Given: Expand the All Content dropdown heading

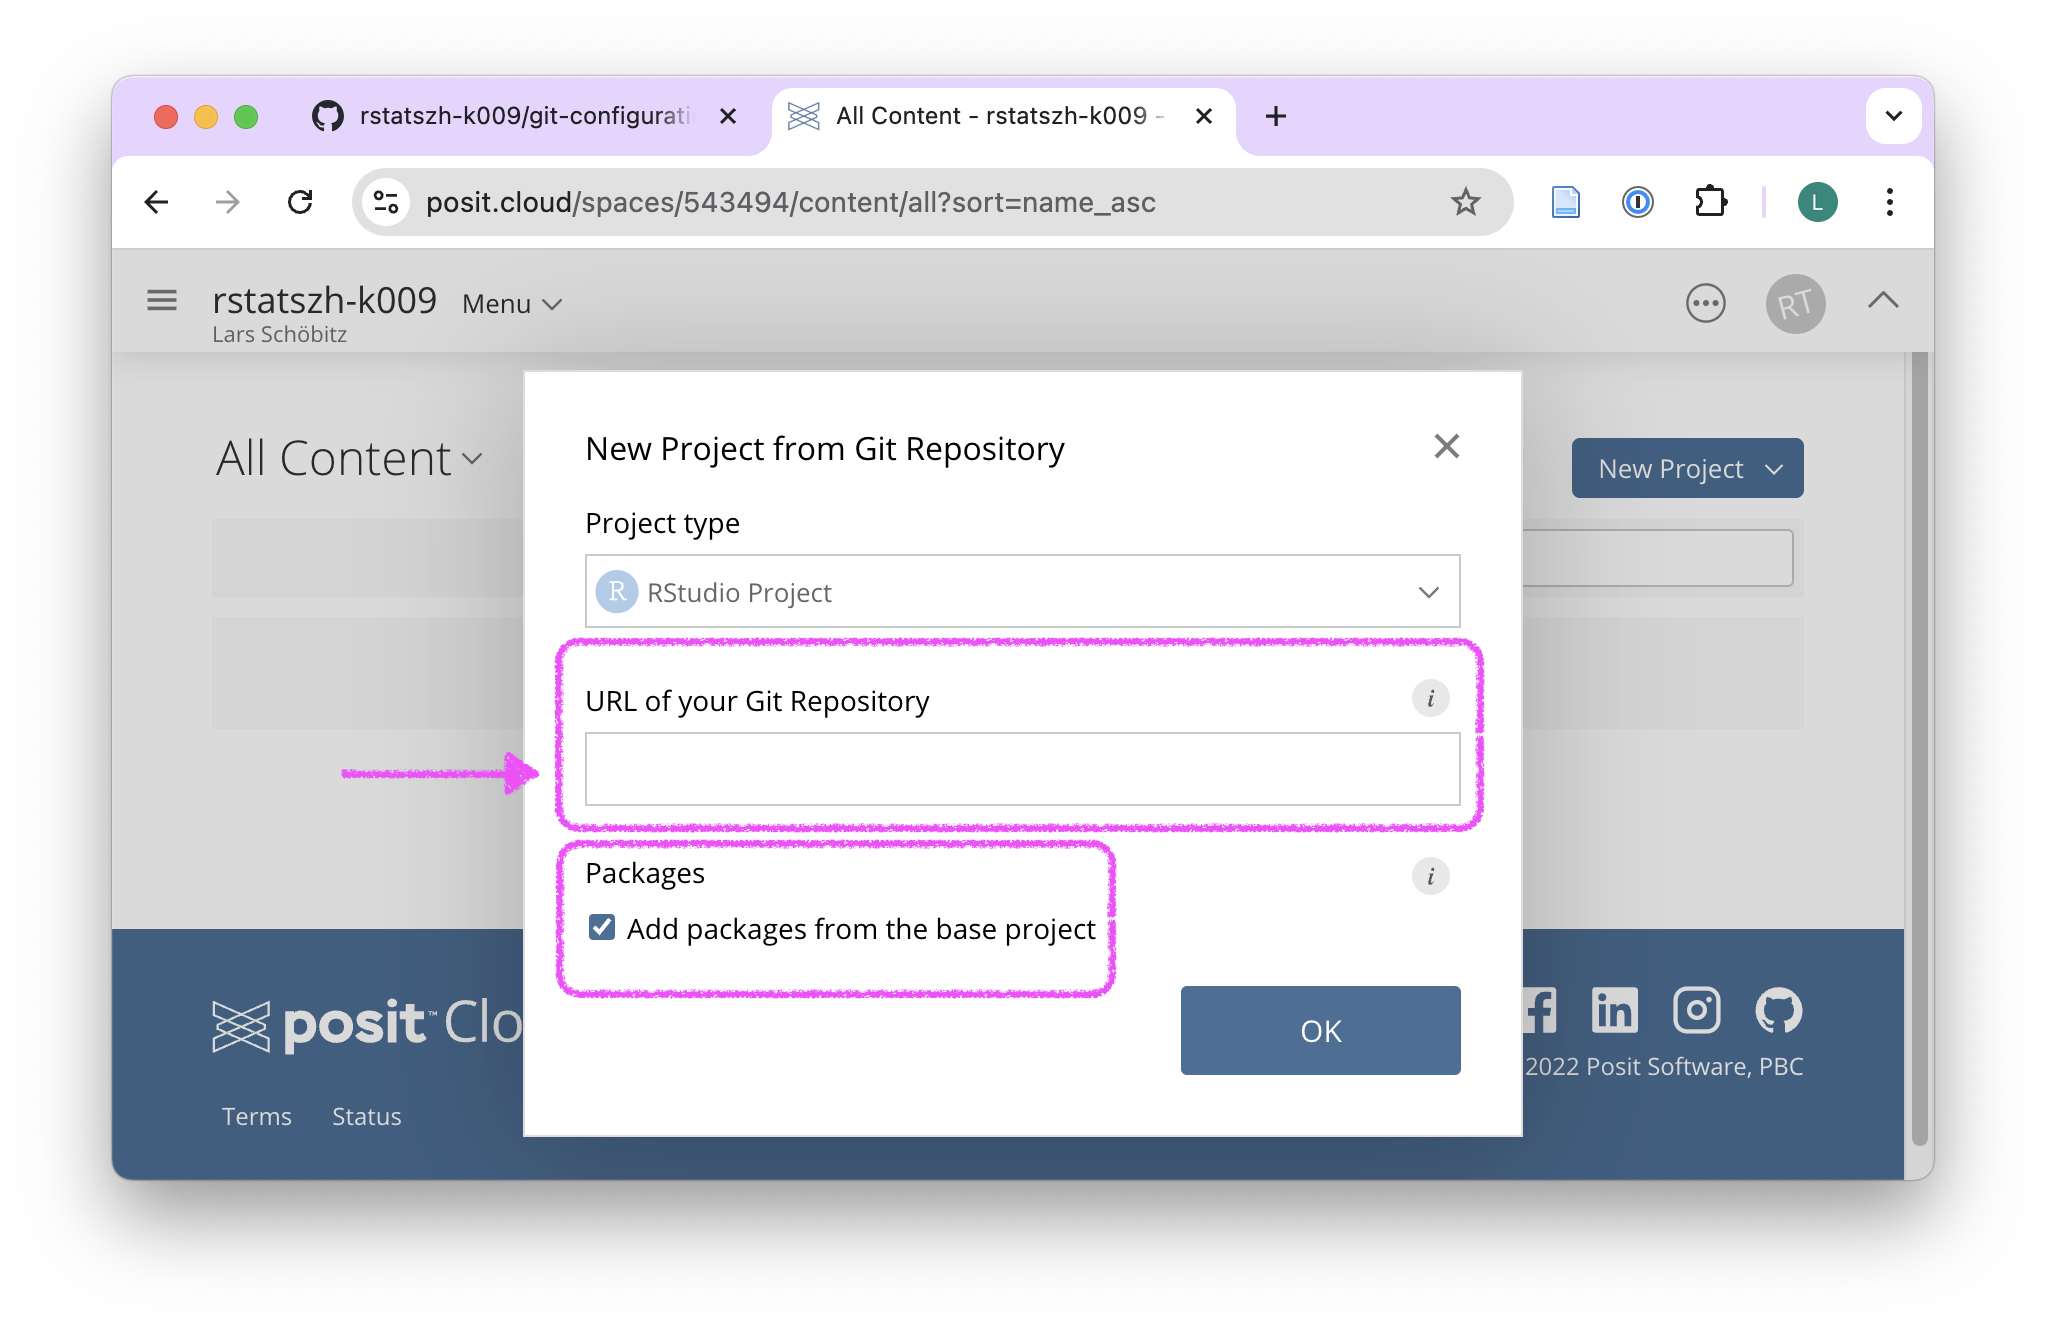Looking at the screenshot, I should click(349, 458).
